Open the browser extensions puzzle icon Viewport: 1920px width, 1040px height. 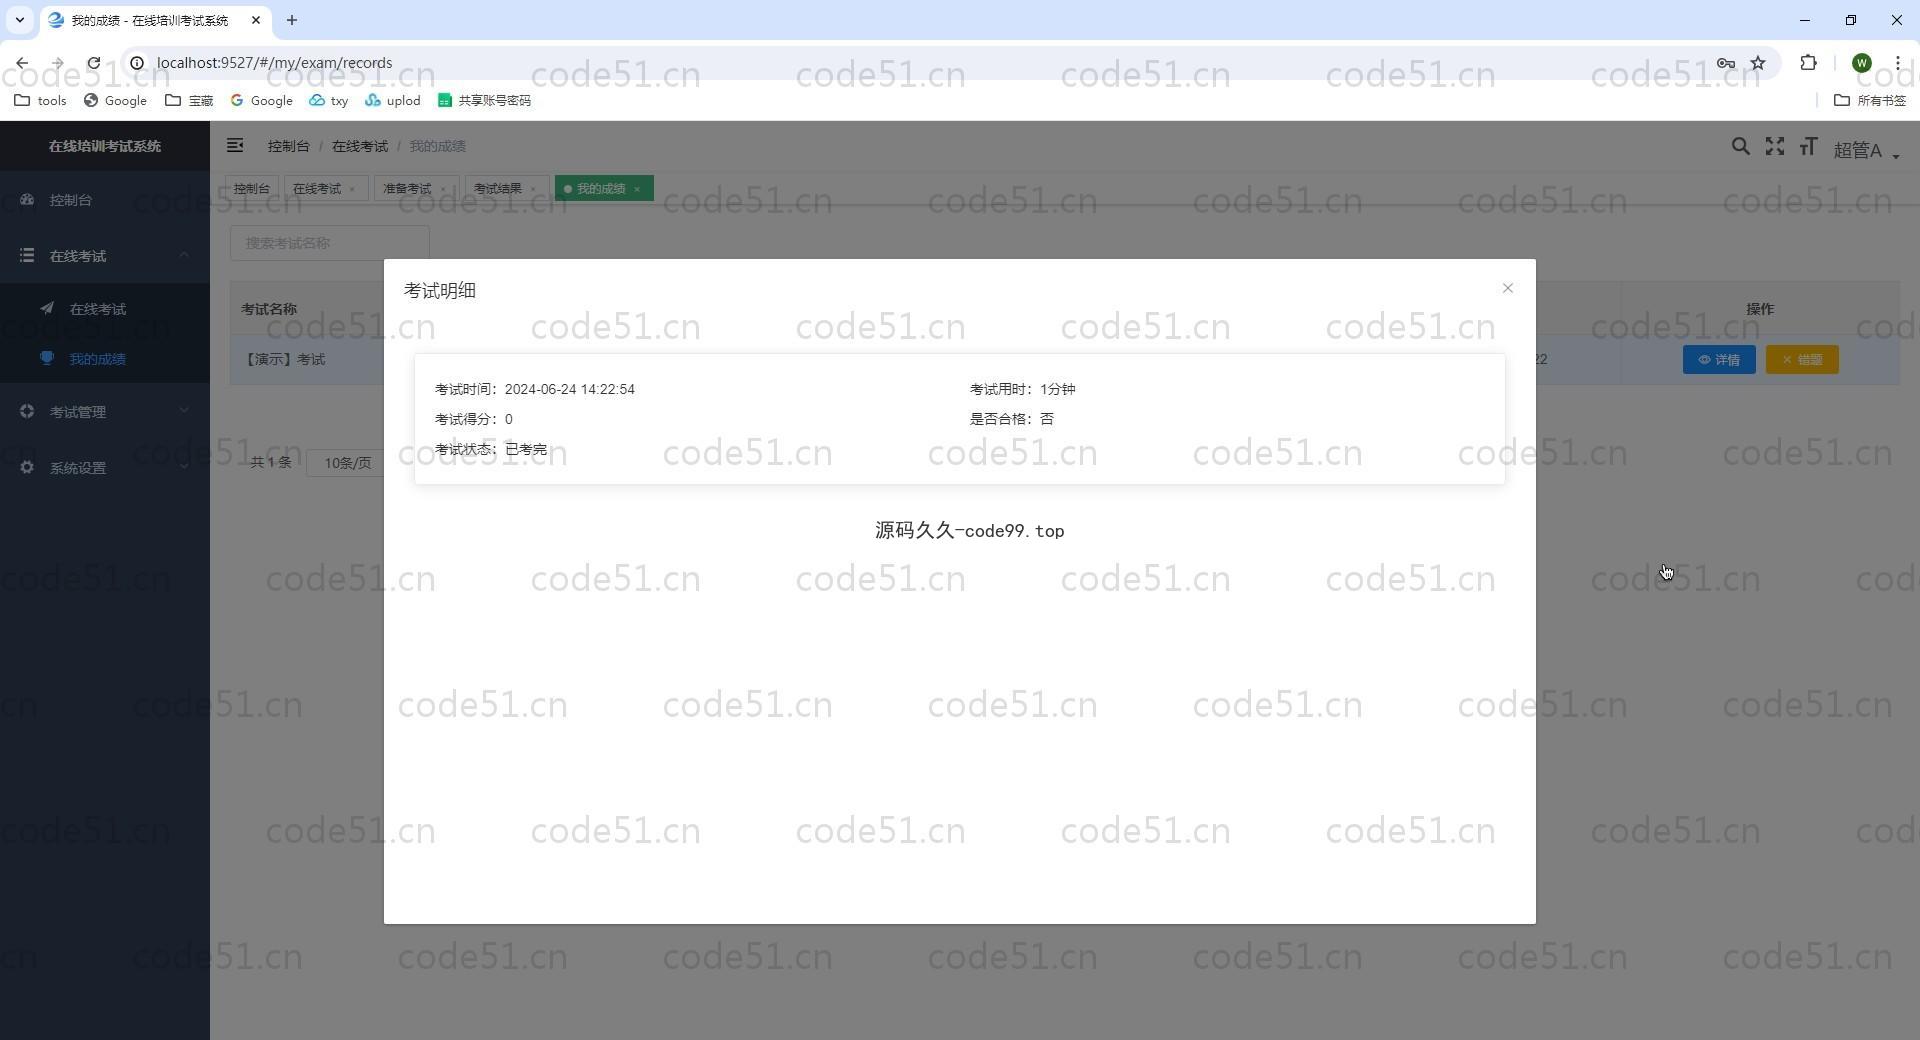coord(1808,63)
